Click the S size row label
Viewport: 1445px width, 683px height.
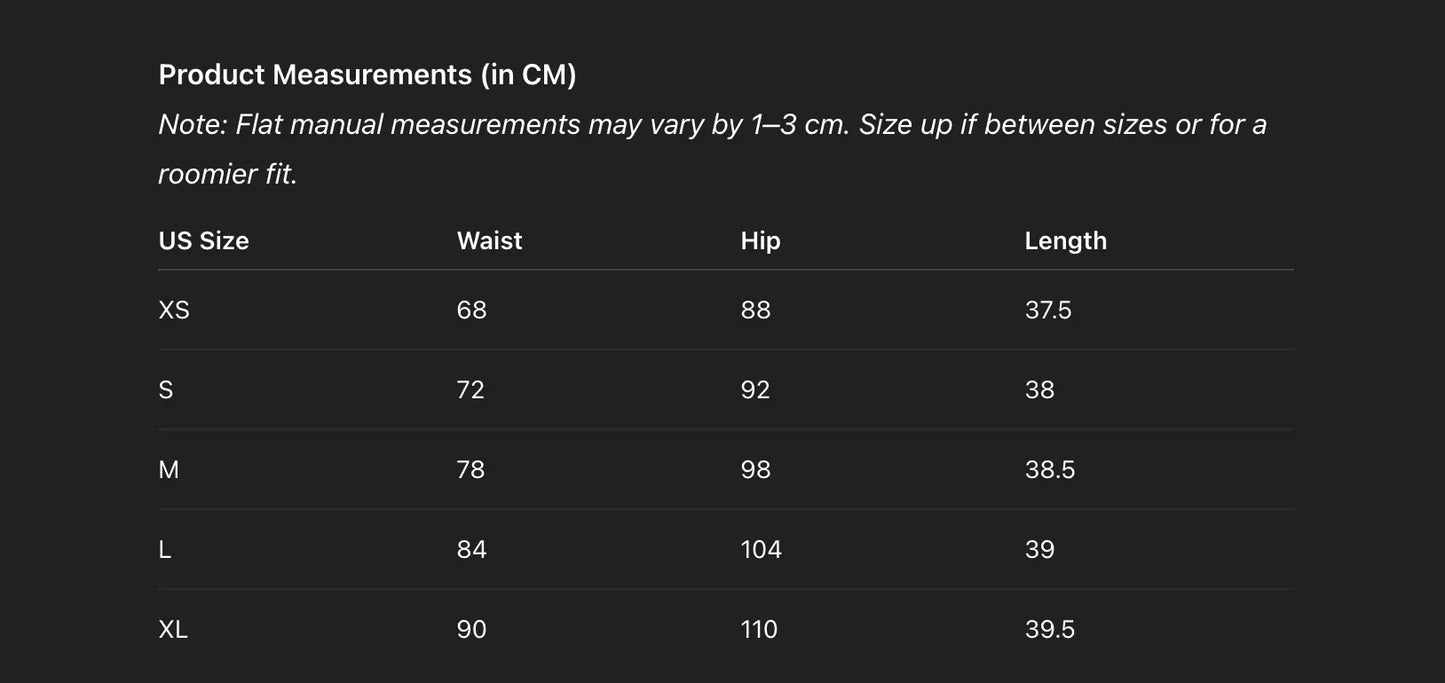(x=166, y=390)
